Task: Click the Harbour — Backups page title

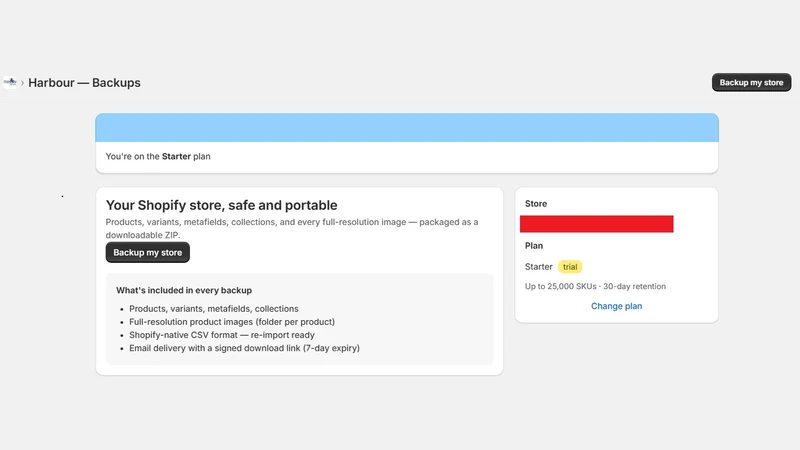Action: (84, 83)
